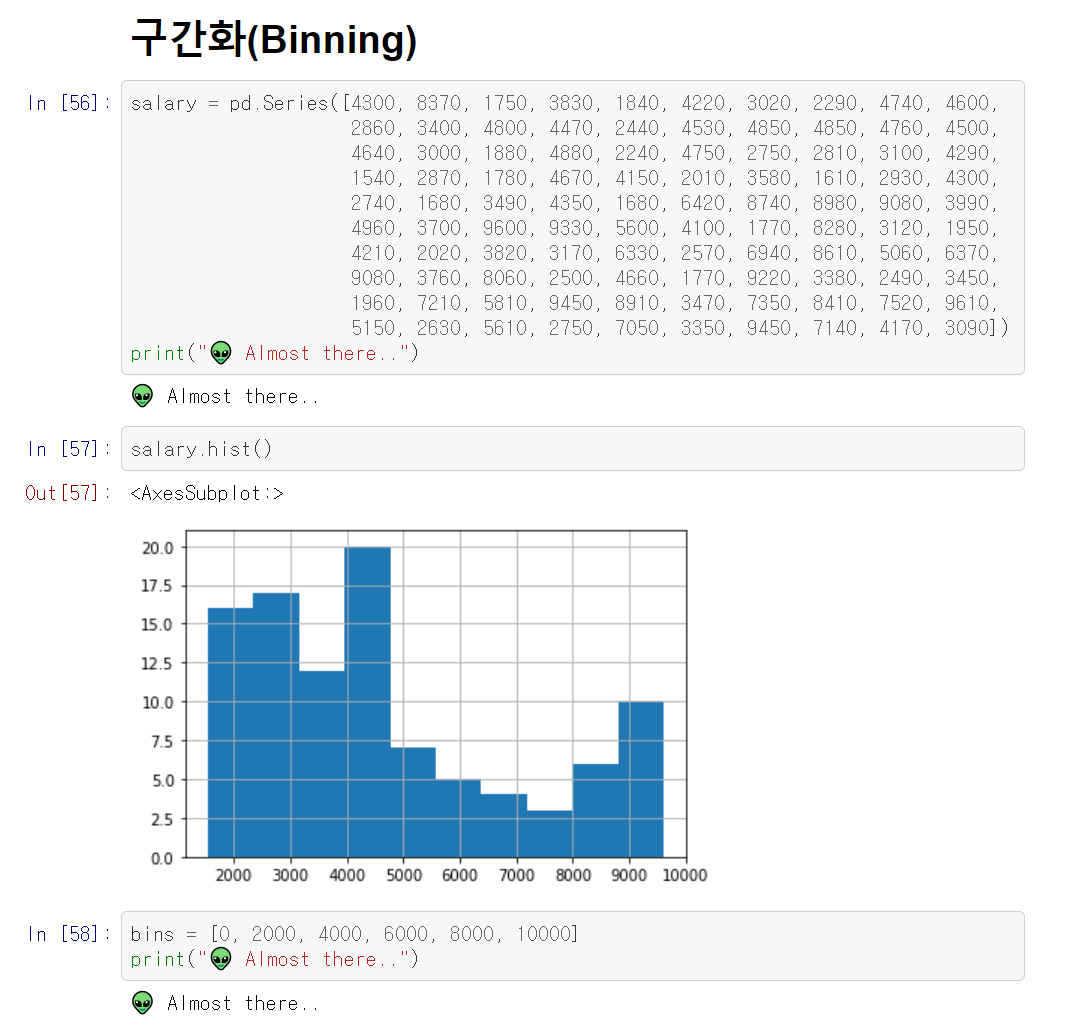This screenshot has height=1027, width=1087.
Task: Click the value 3090 at end of Series
Action: pyautogui.click(x=967, y=328)
